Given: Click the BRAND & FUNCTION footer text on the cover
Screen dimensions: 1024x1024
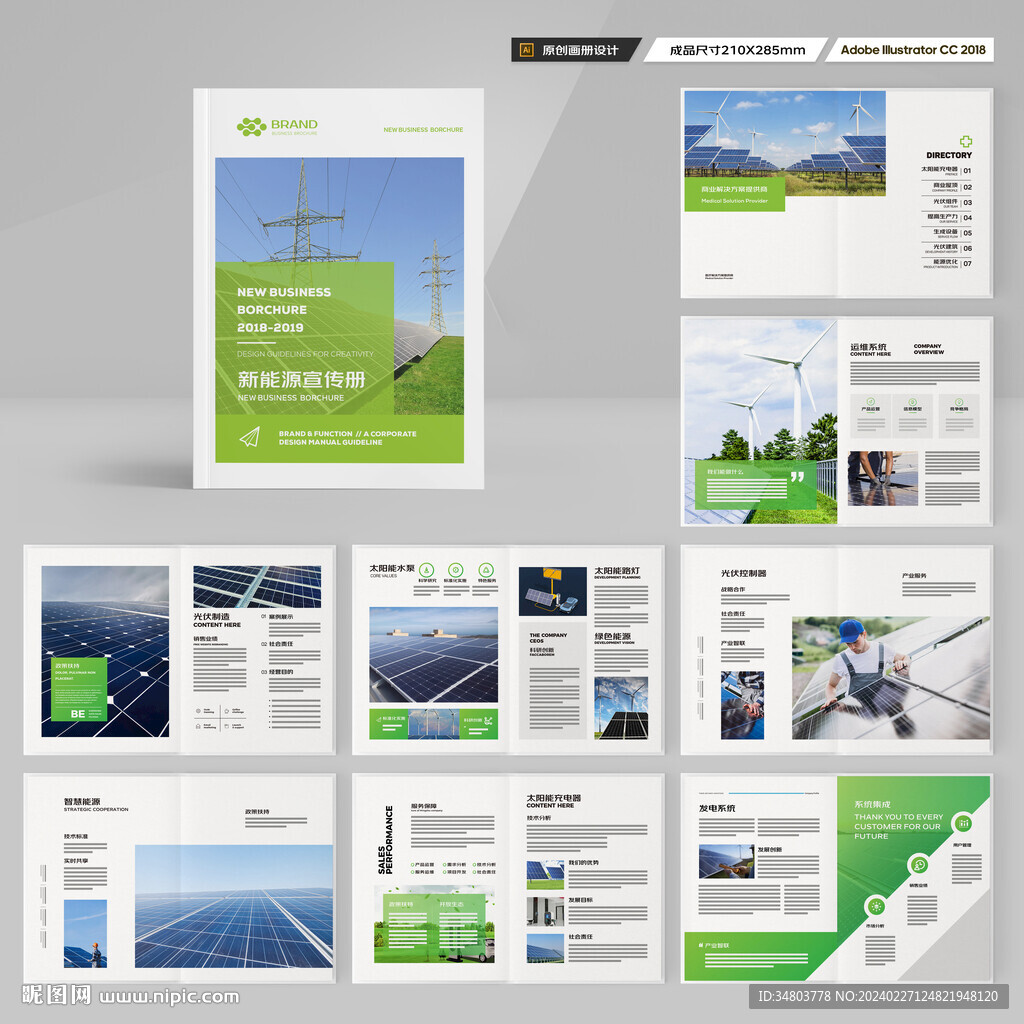Looking at the screenshot, I should (347, 438).
